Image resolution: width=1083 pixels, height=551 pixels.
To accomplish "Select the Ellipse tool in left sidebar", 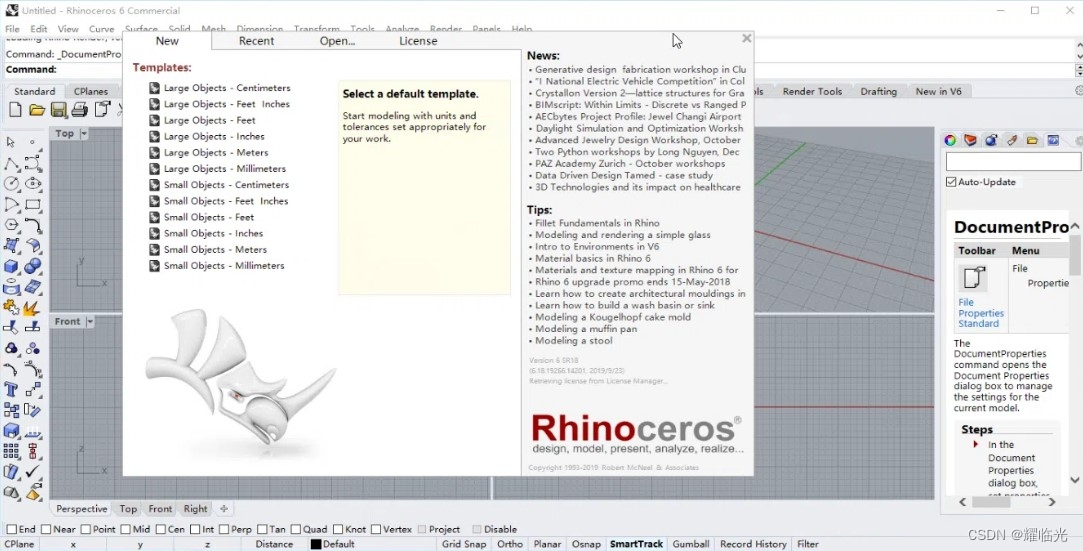I will [33, 184].
